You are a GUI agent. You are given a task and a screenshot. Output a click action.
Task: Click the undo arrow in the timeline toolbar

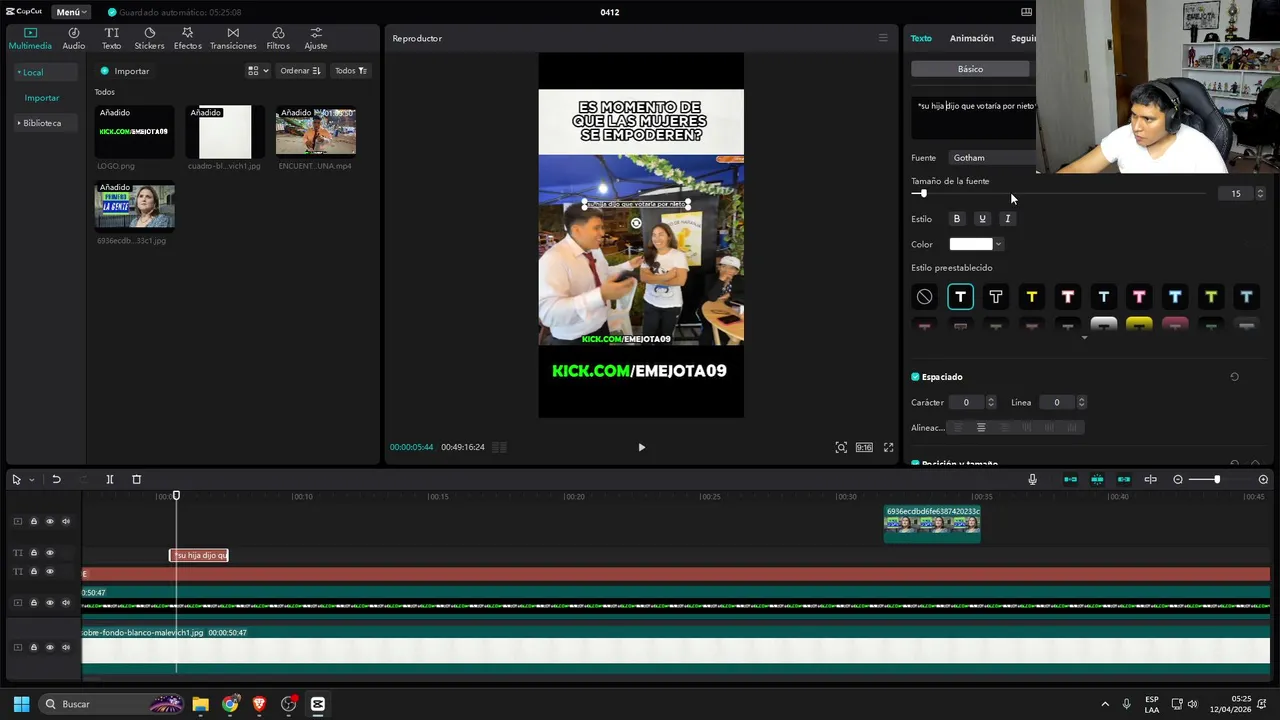56,480
